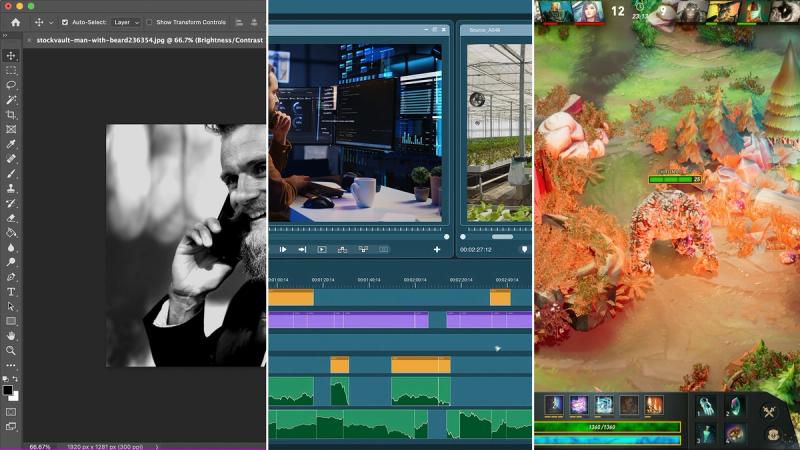
Task: Select the Healing Brush tool
Action: (x=11, y=159)
